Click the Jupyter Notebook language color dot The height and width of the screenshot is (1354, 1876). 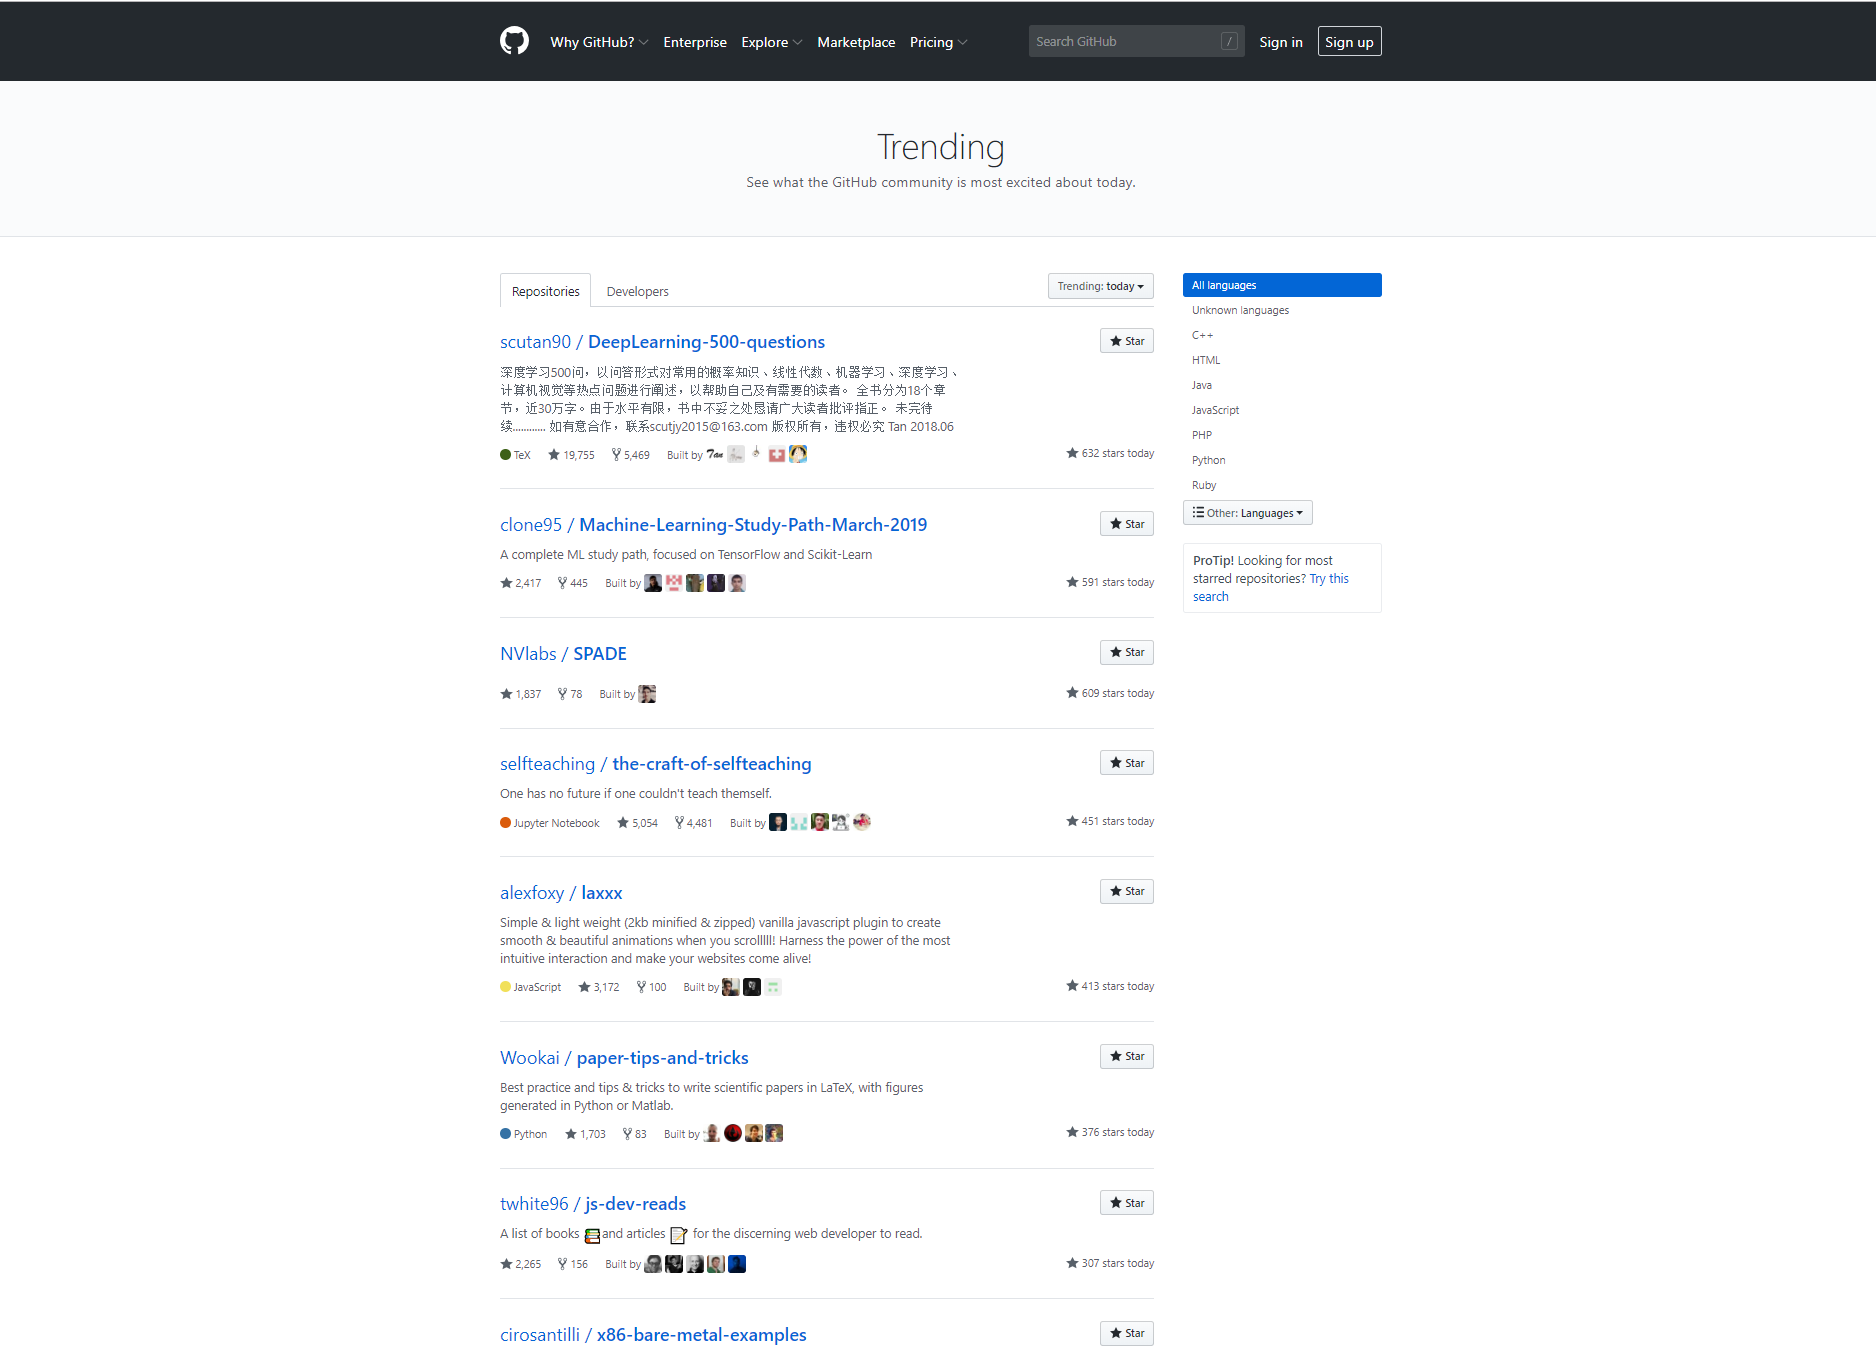click(x=505, y=823)
